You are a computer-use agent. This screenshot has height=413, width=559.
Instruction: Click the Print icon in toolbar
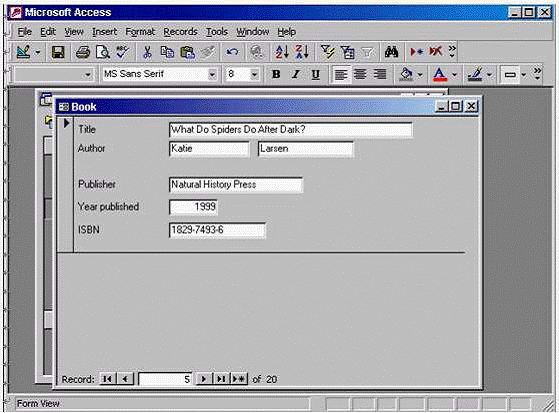[83, 52]
